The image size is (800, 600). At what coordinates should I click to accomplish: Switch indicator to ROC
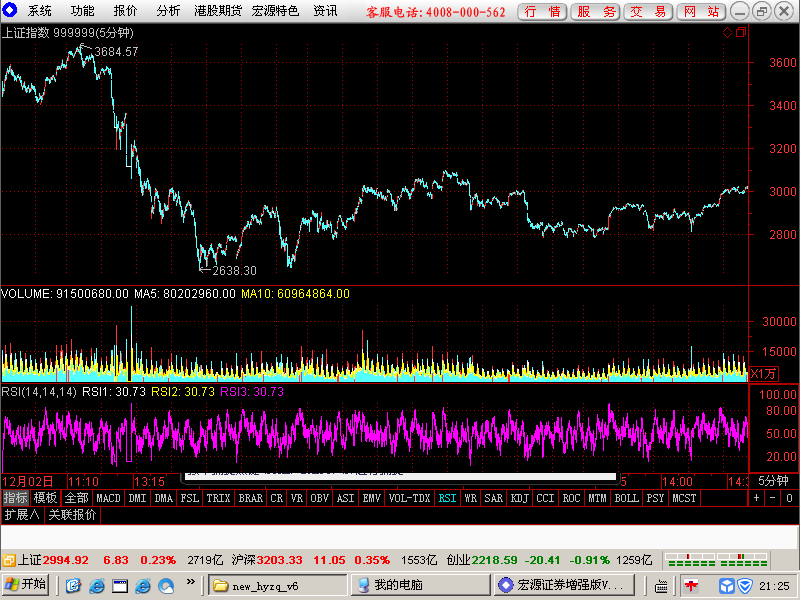tap(571, 498)
